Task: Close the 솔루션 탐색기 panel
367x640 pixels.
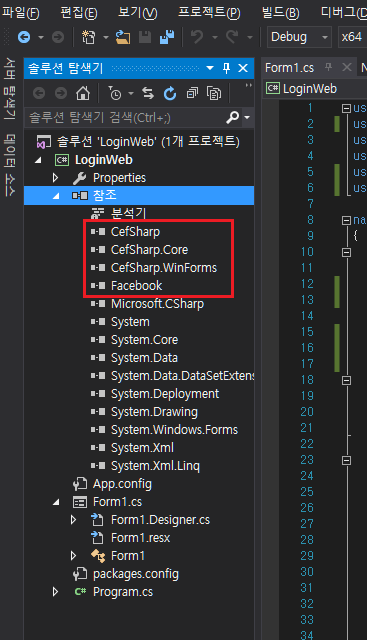Action: coord(243,68)
